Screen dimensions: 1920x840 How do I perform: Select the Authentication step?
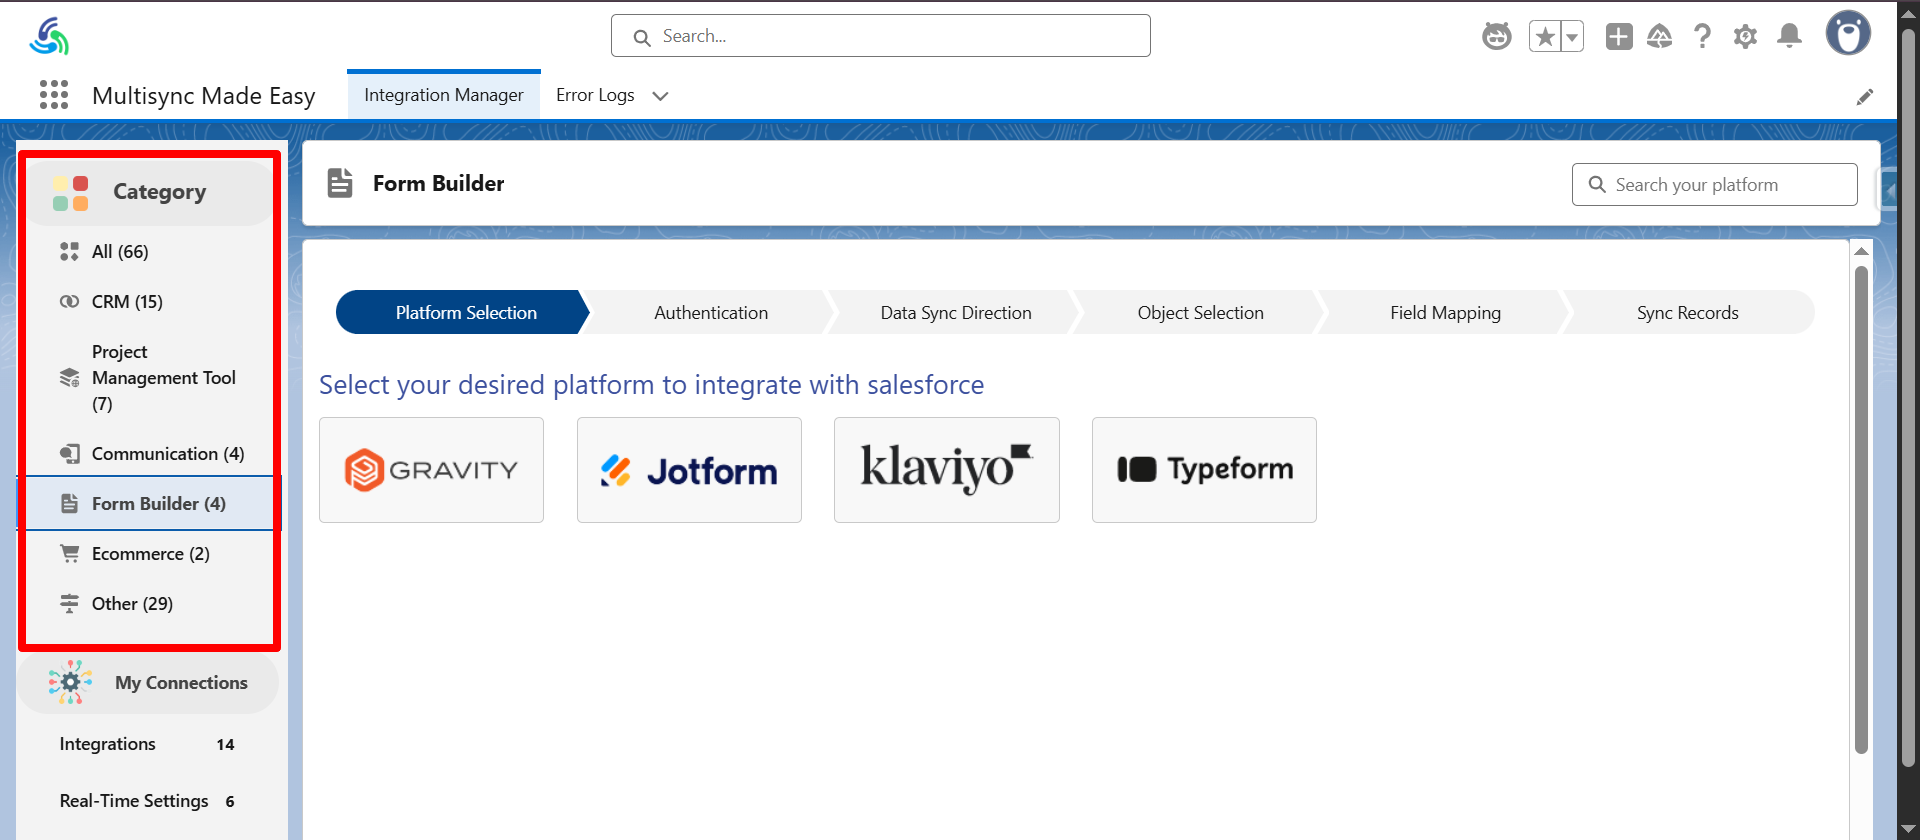[x=711, y=313]
